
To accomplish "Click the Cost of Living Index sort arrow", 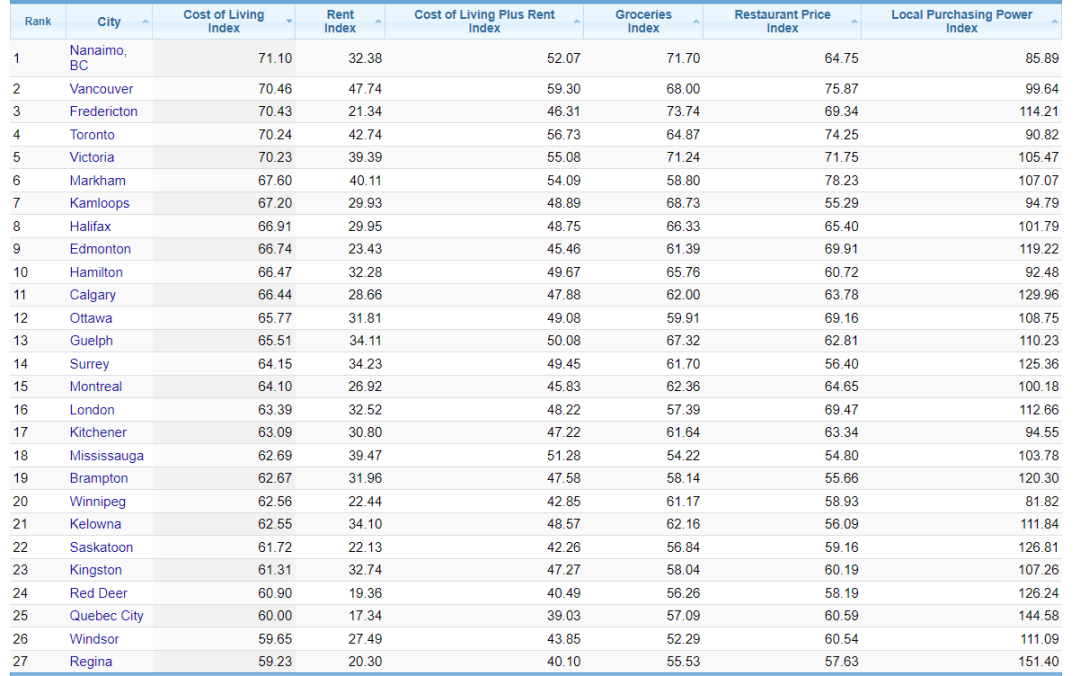I will [x=289, y=22].
